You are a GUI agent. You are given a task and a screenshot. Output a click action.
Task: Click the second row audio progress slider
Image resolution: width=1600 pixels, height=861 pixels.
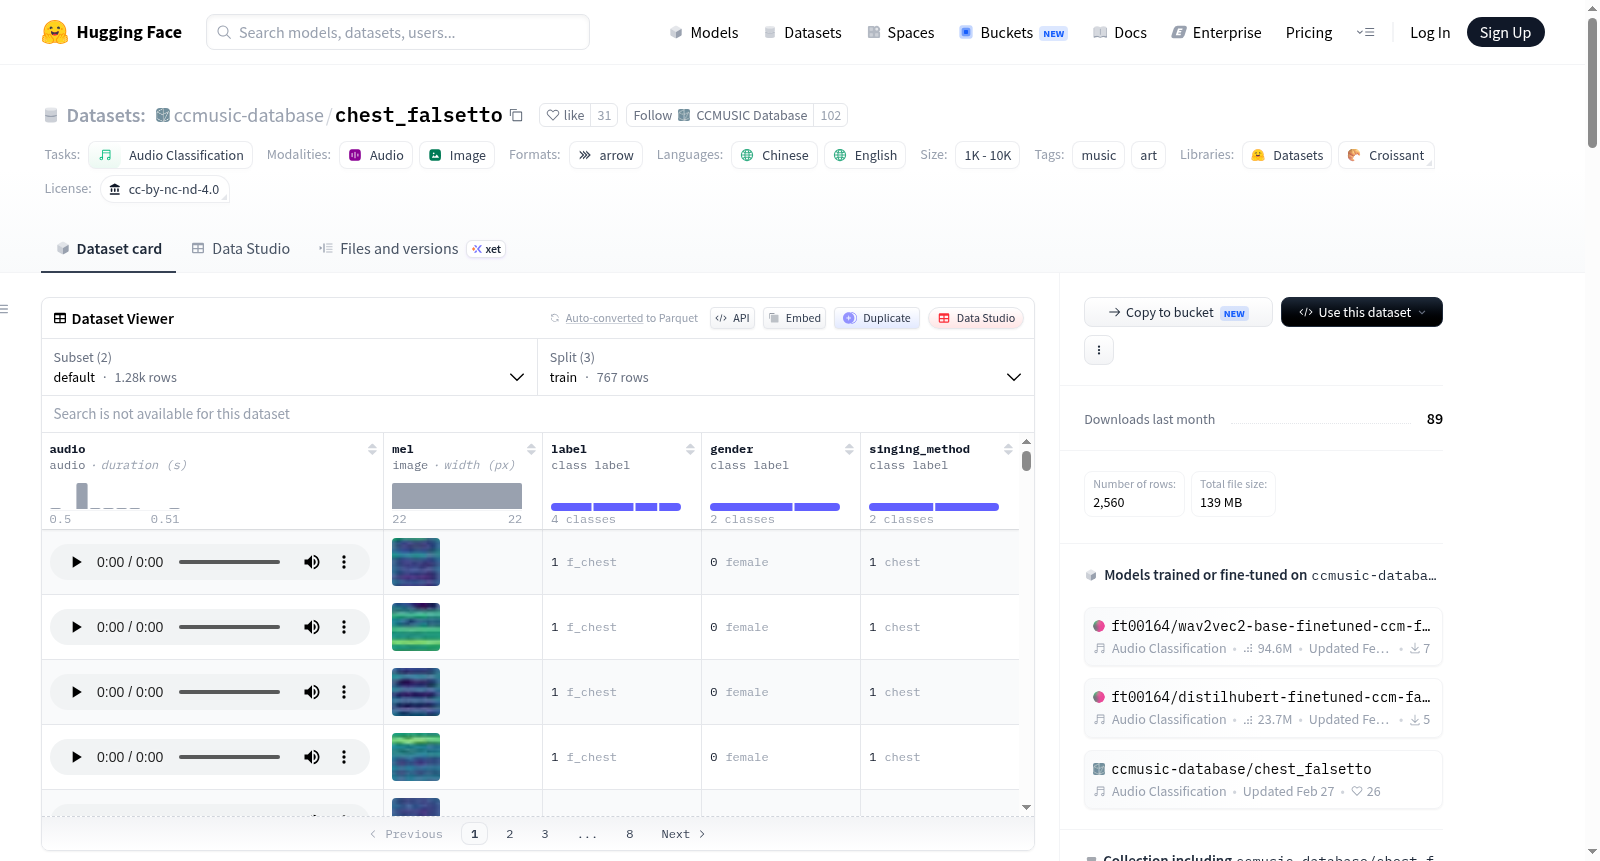pos(229,627)
